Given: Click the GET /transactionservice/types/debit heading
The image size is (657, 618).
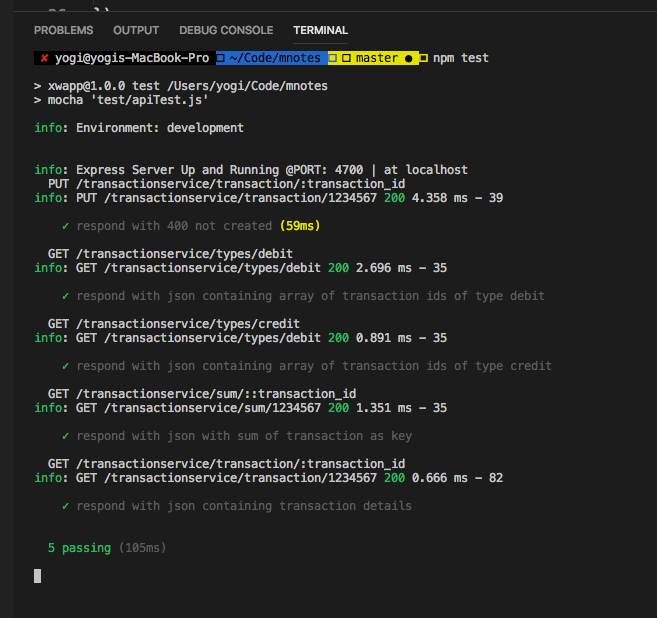Looking at the screenshot, I should click(170, 254).
